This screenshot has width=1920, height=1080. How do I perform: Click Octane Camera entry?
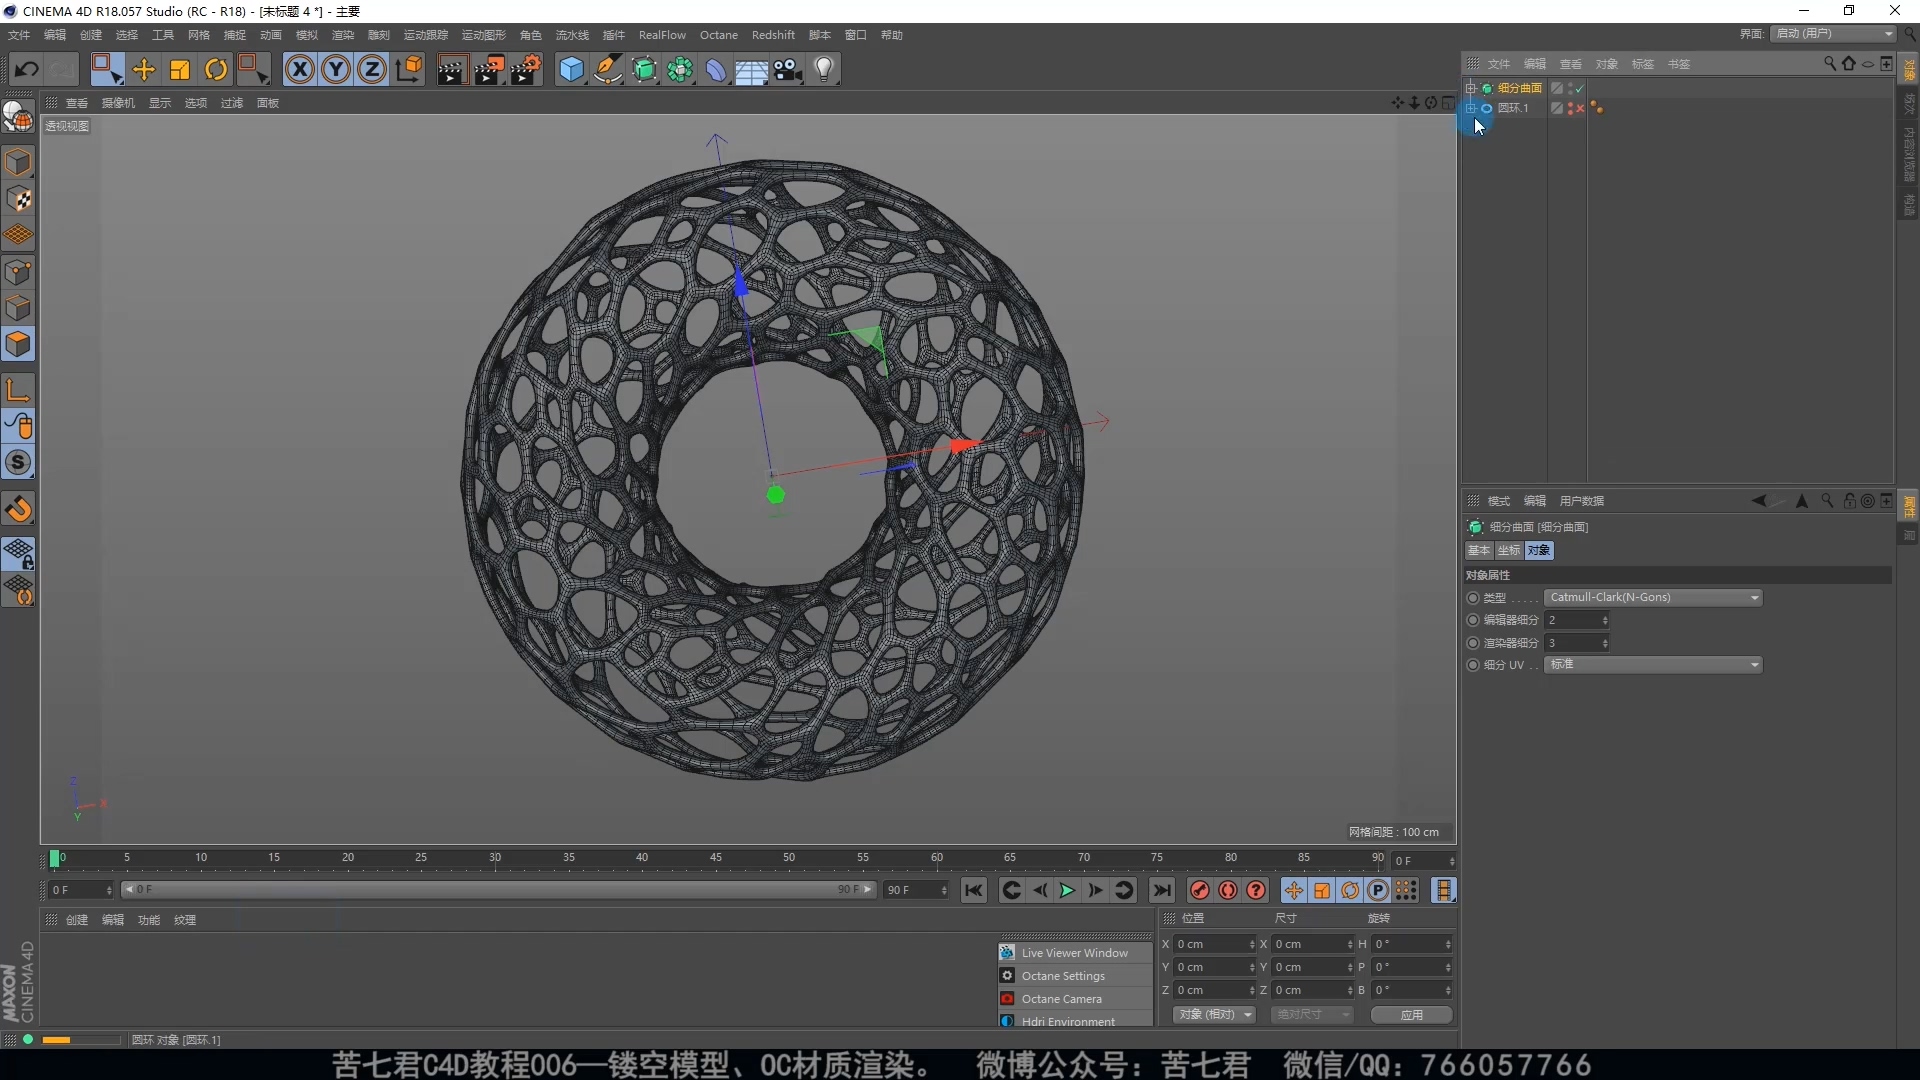[1075, 999]
